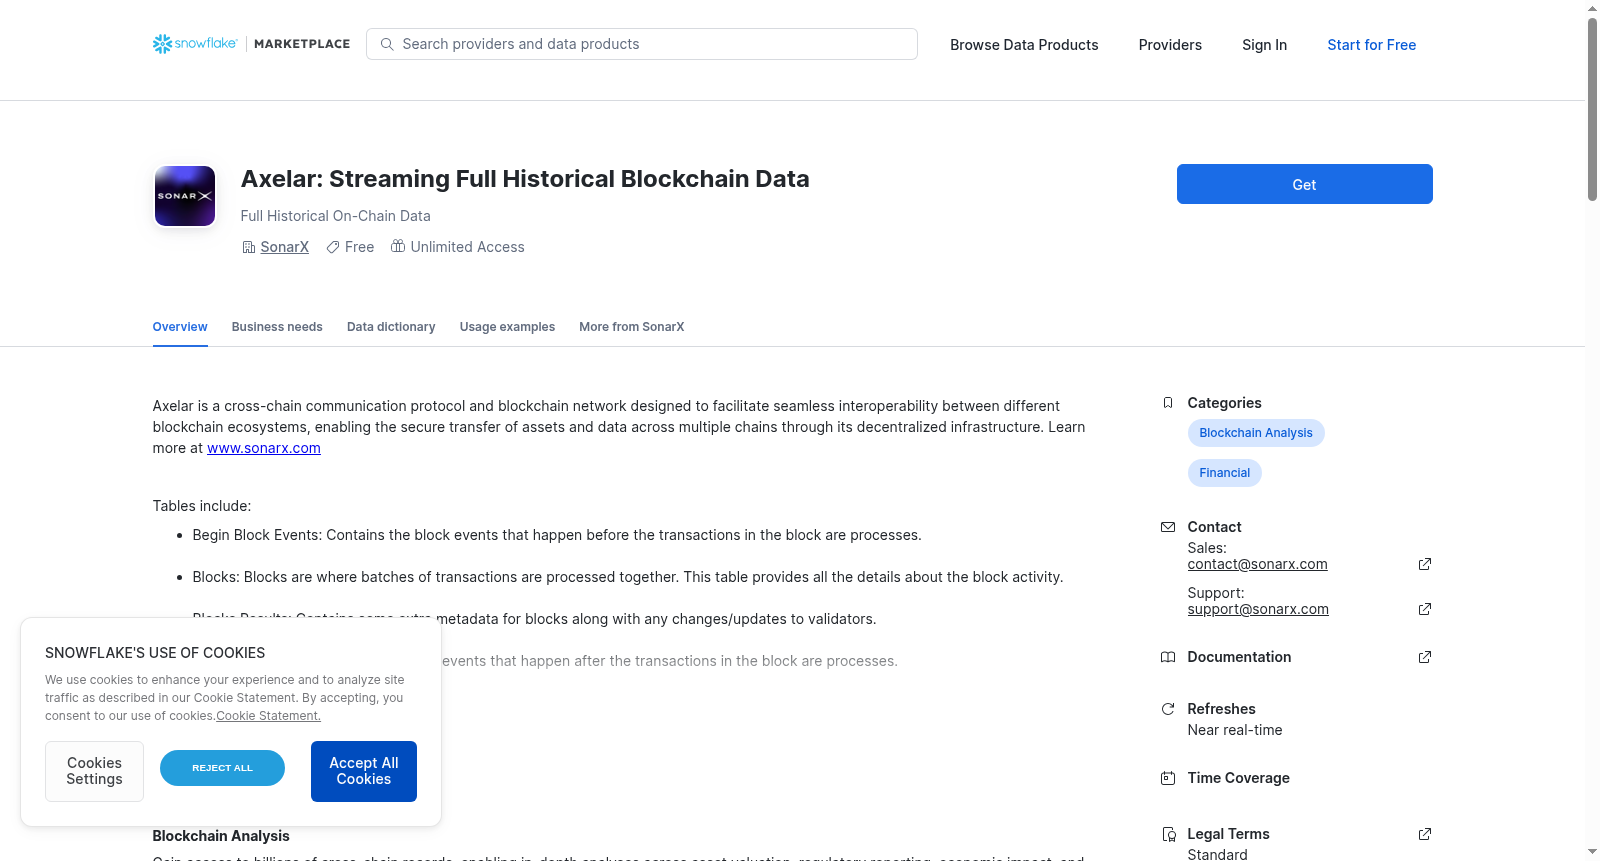
Task: Click the 'Unlimited Access' label
Action: click(x=467, y=247)
